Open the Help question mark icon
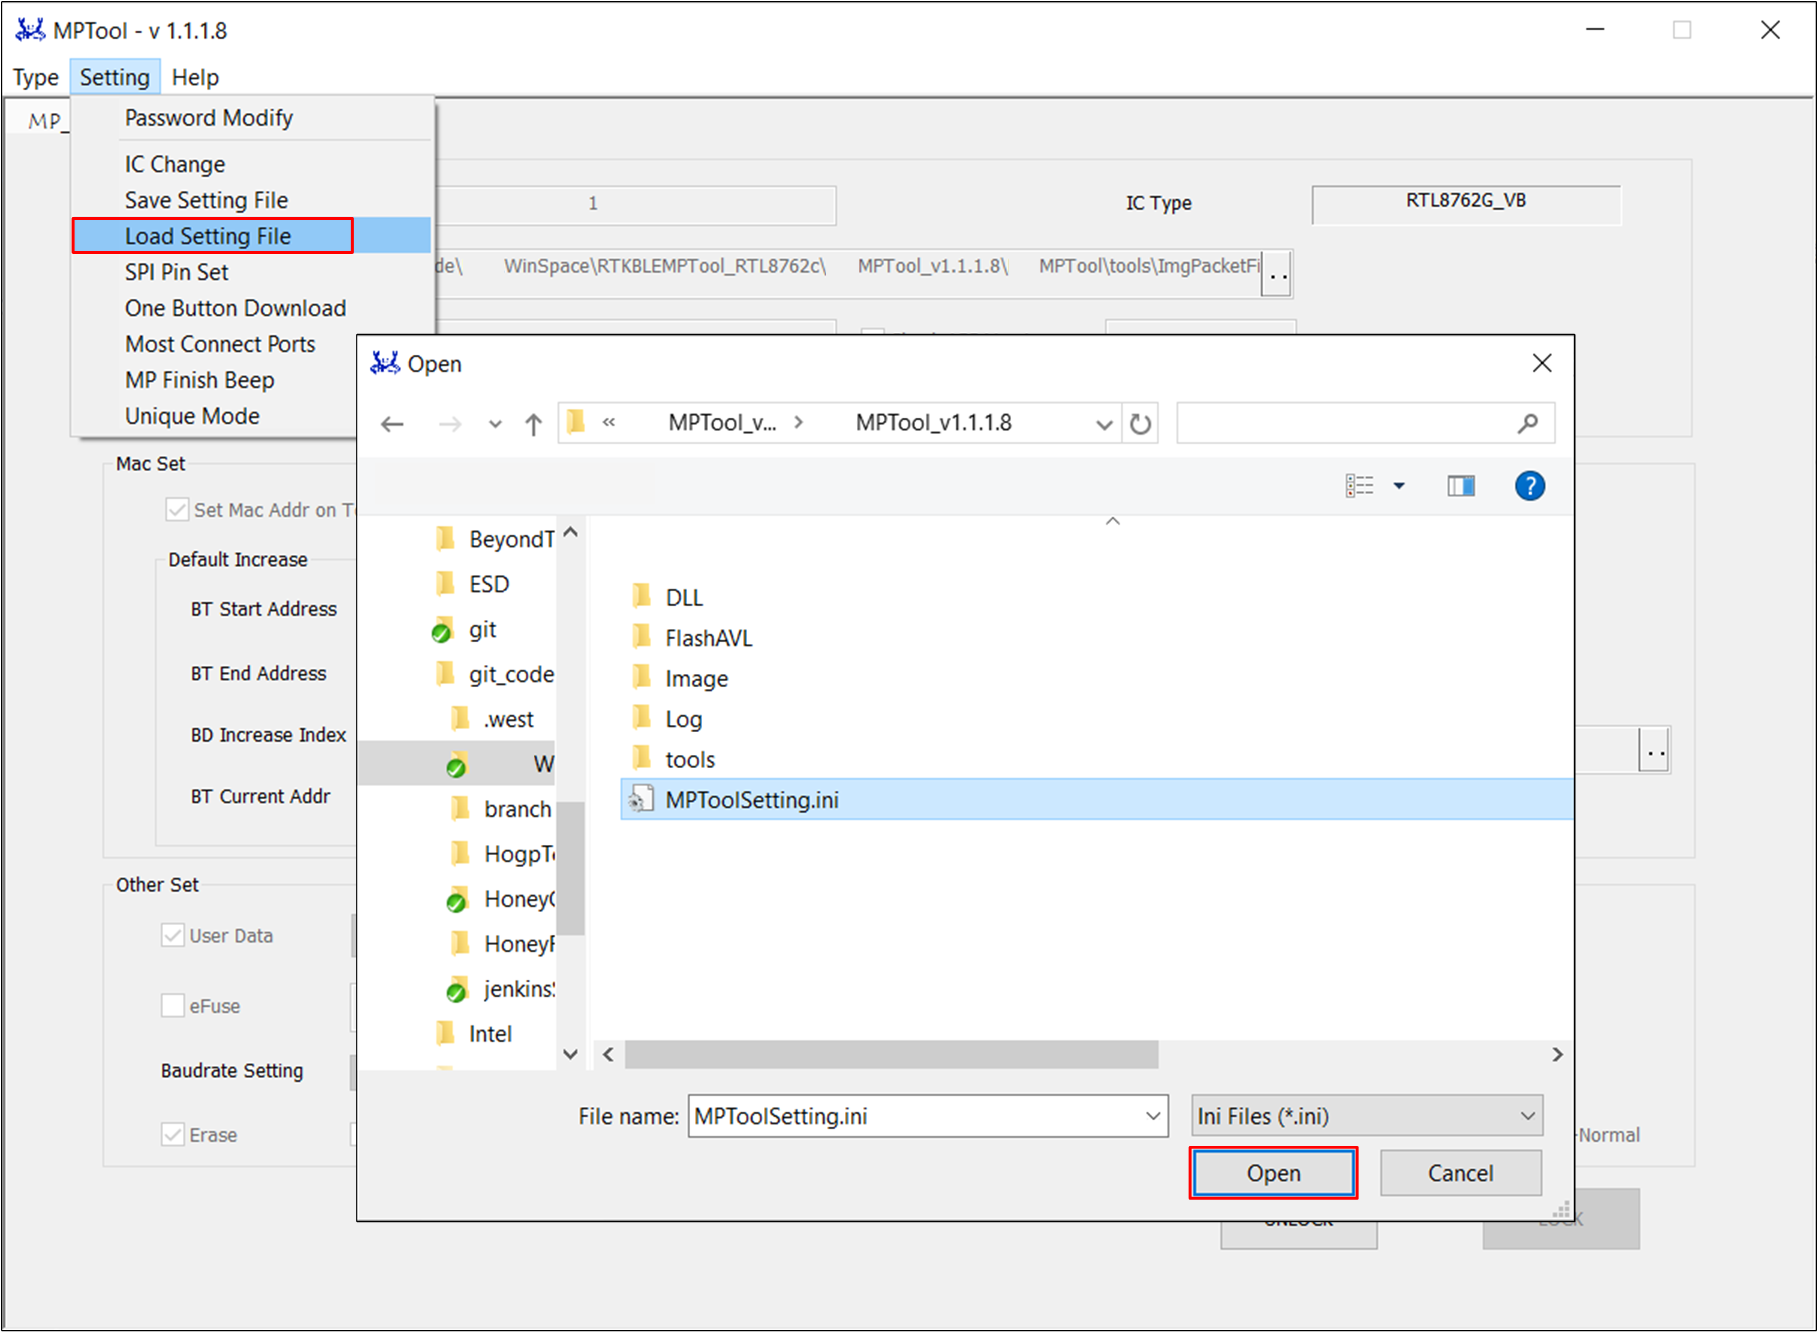The image size is (1818, 1332). click(1529, 486)
